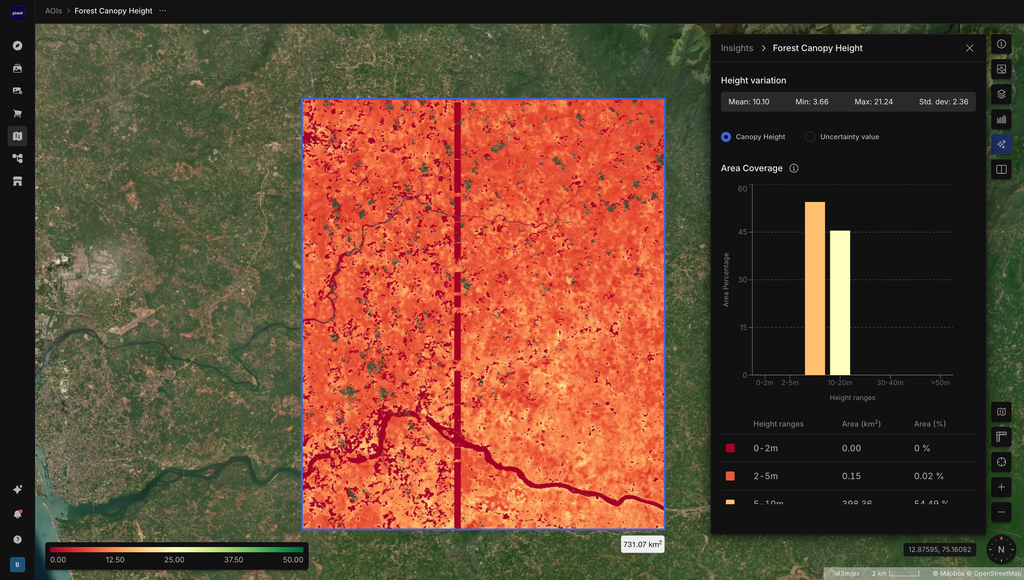Click the Area Coverage info icon
Viewport: 1024px width, 580px height.
(x=793, y=169)
